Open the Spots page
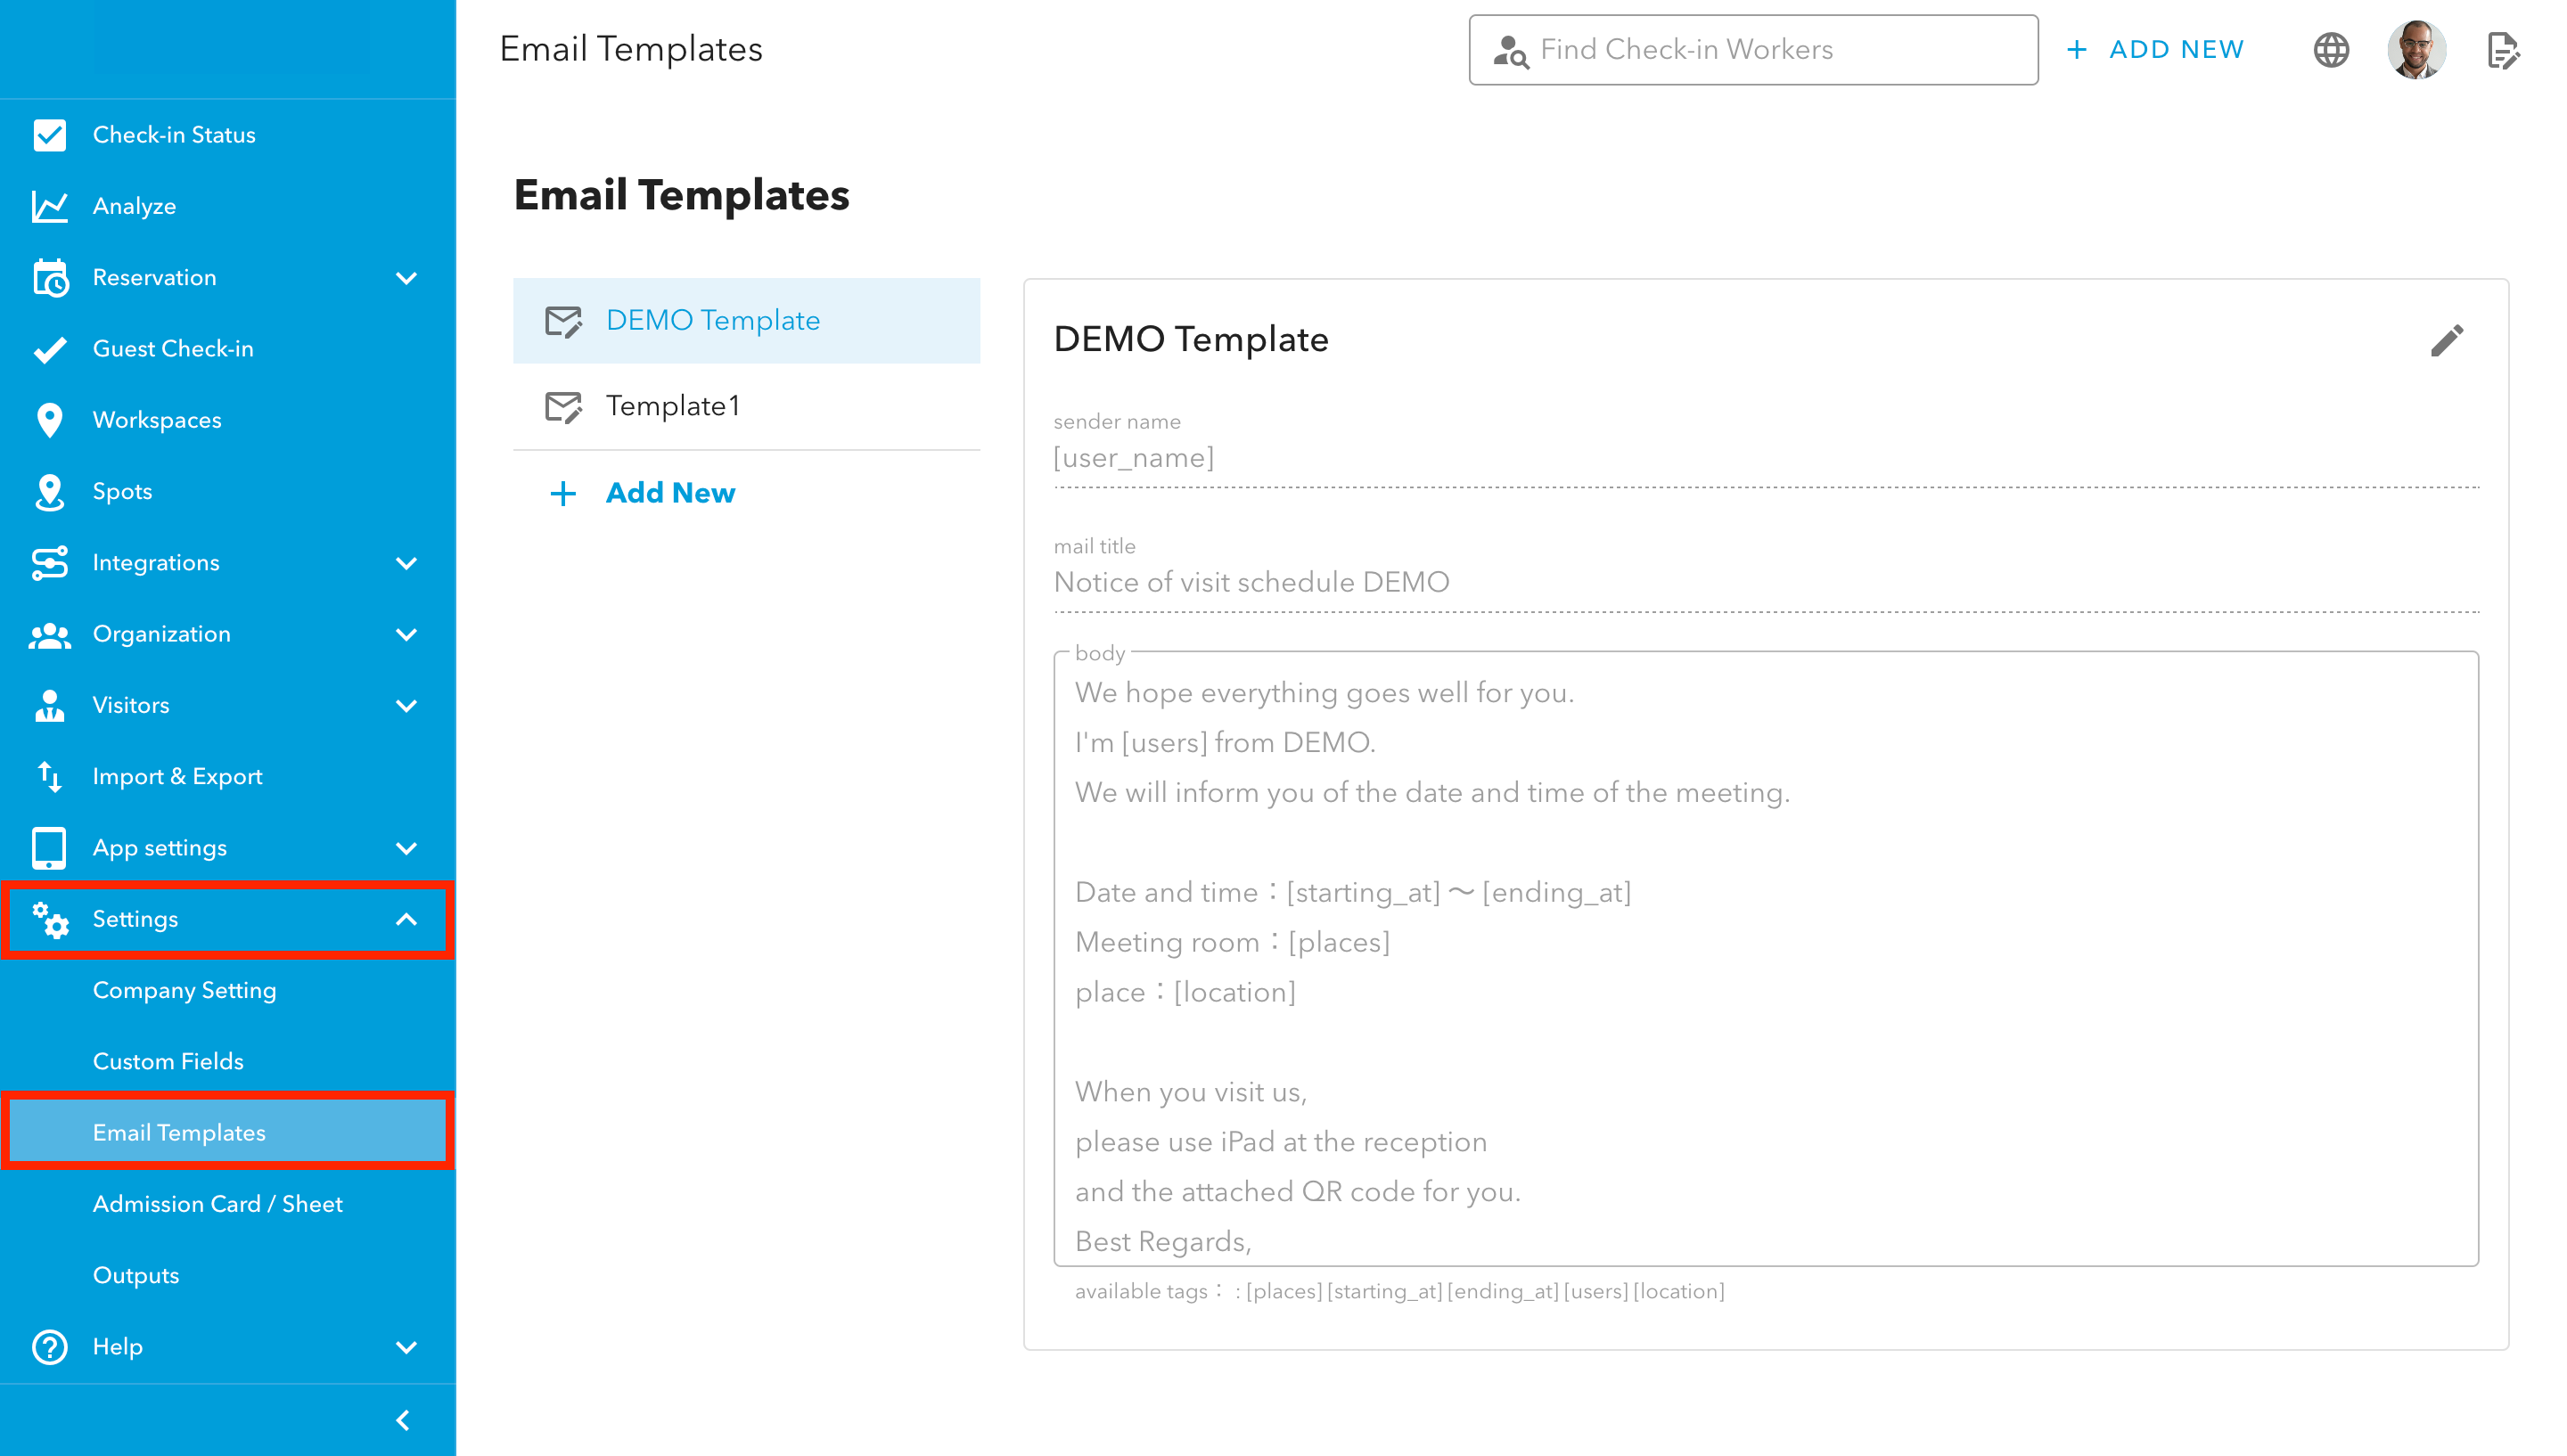The image size is (2567, 1456). click(228, 492)
